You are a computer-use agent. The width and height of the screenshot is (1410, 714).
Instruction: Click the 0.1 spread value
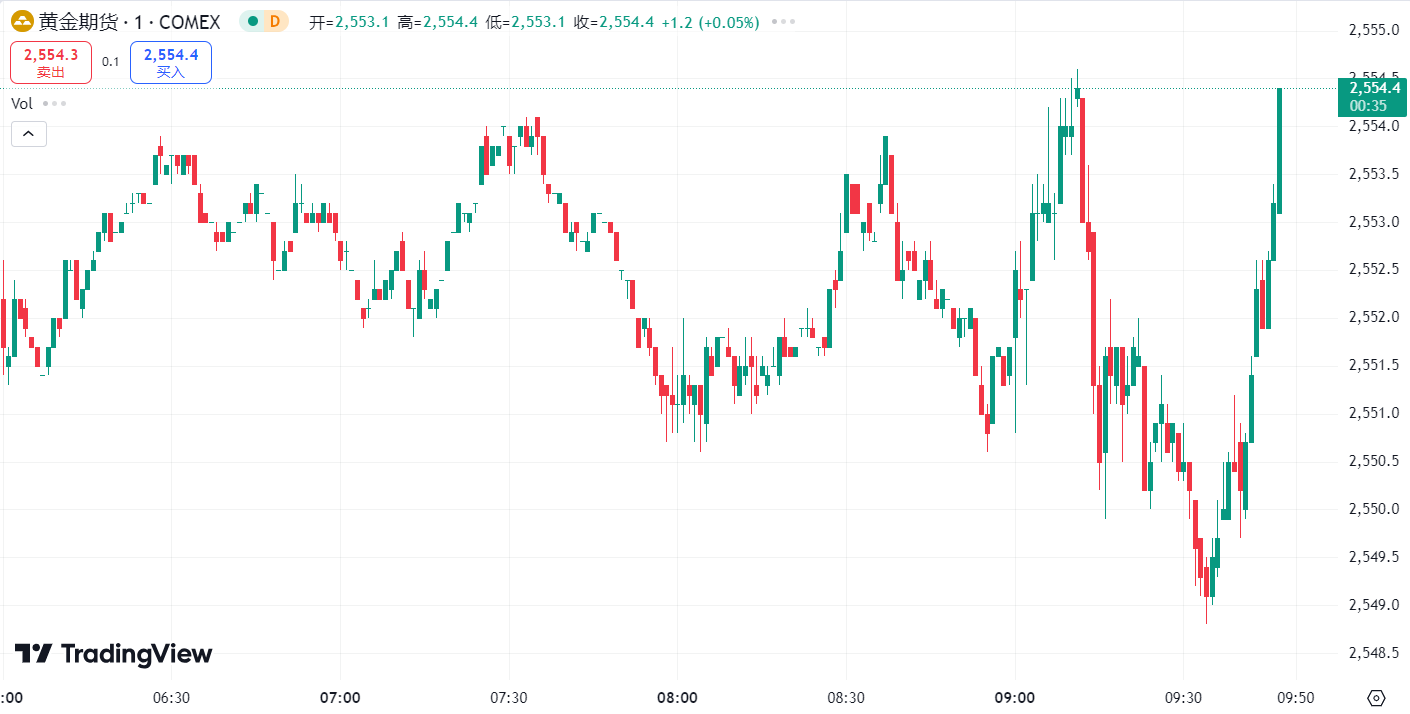(110, 62)
